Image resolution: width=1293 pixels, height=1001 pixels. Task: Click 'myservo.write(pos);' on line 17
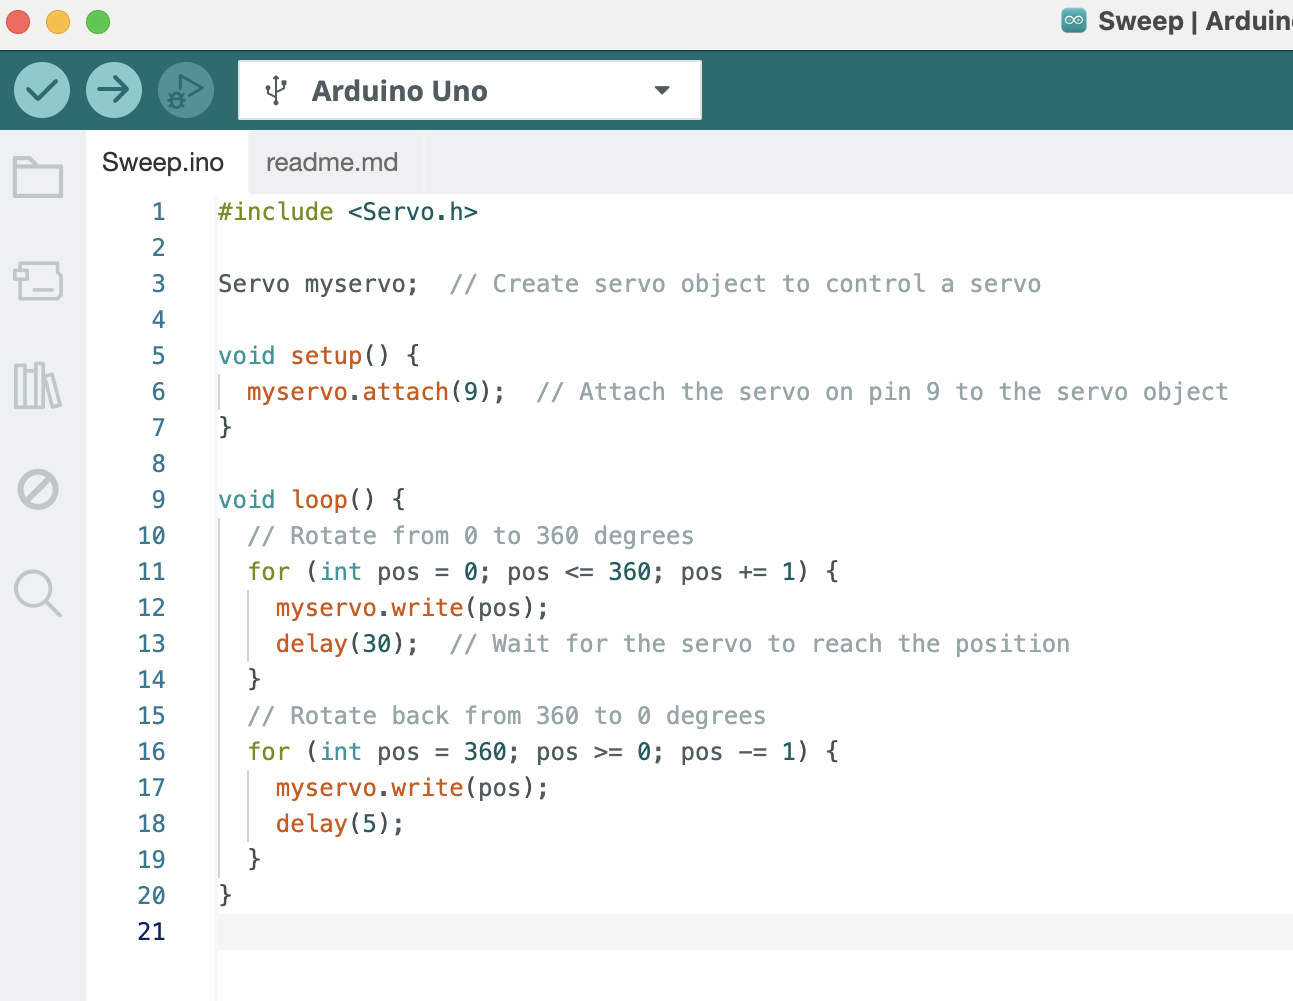pyautogui.click(x=412, y=788)
